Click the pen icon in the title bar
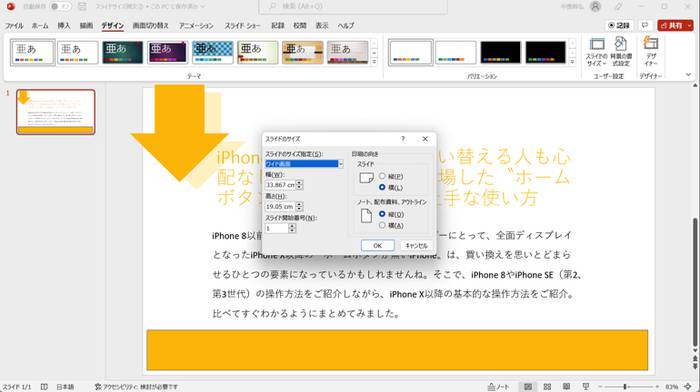Image resolution: width=700 pixels, height=392 pixels. click(618, 7)
